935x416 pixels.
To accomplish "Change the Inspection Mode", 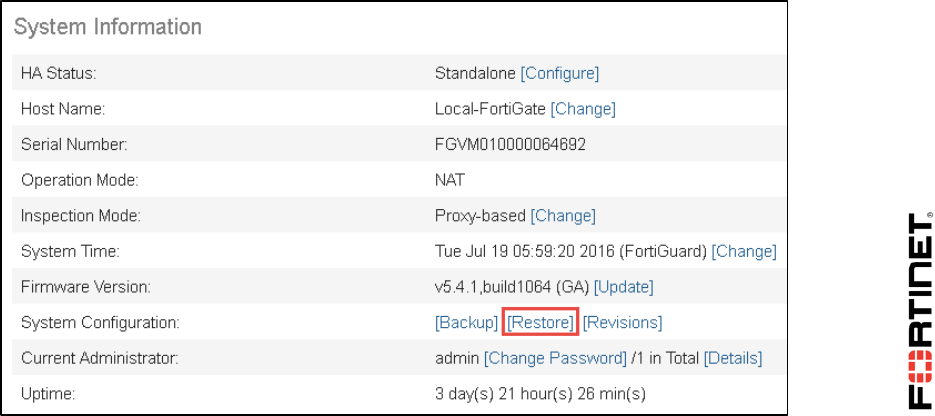I will (563, 216).
